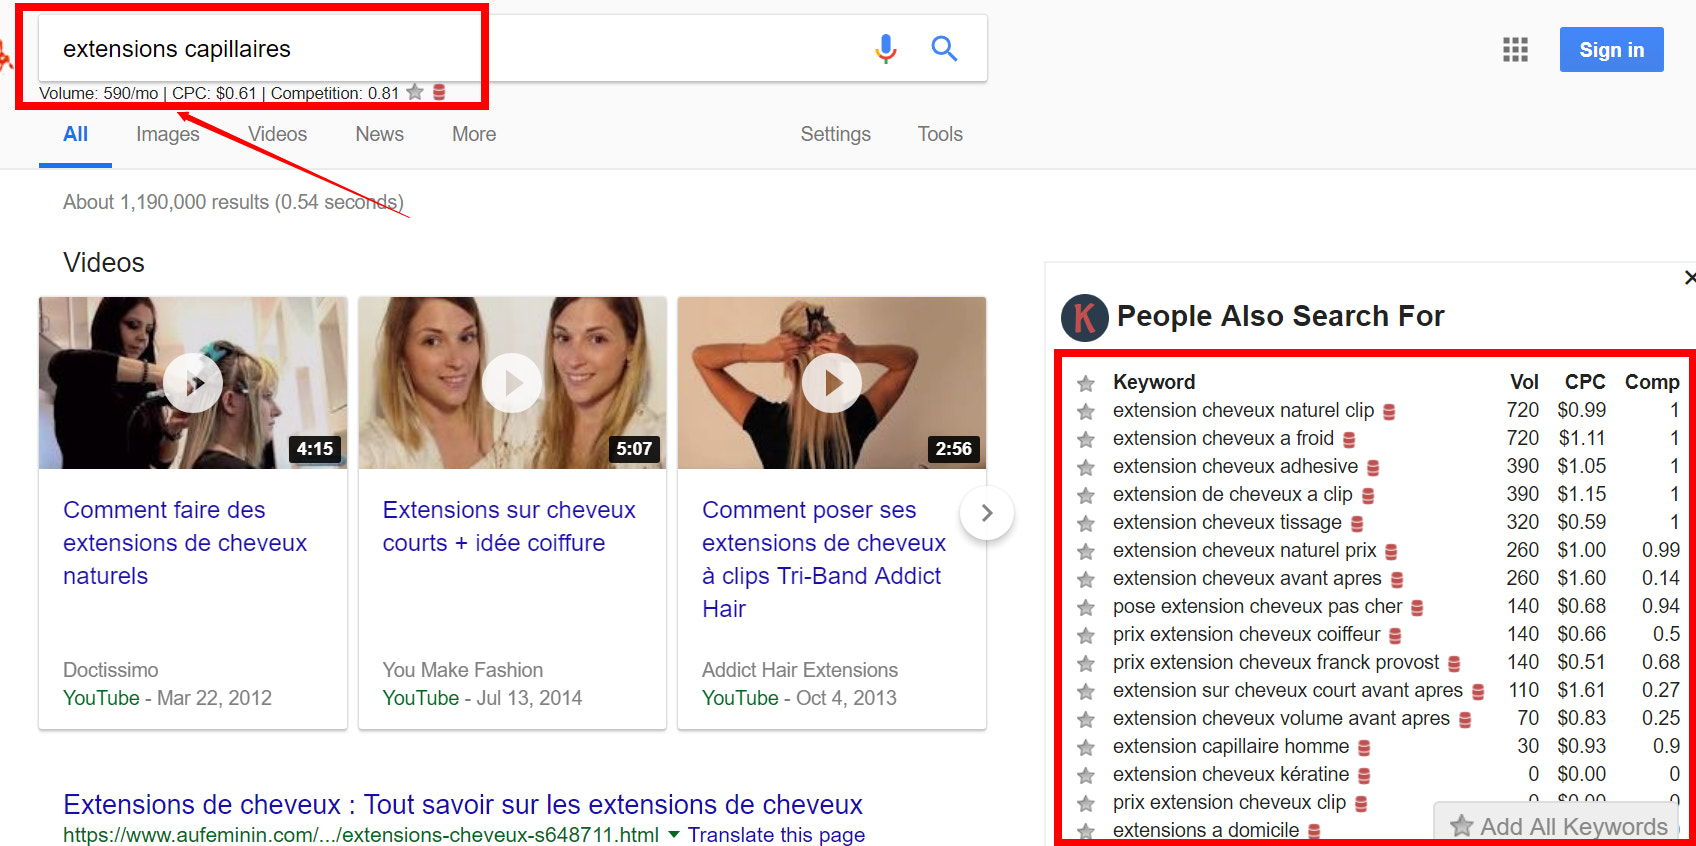Open 'Comment poser ses extensions' Tri-Band video link
The width and height of the screenshot is (1696, 846).
(824, 559)
